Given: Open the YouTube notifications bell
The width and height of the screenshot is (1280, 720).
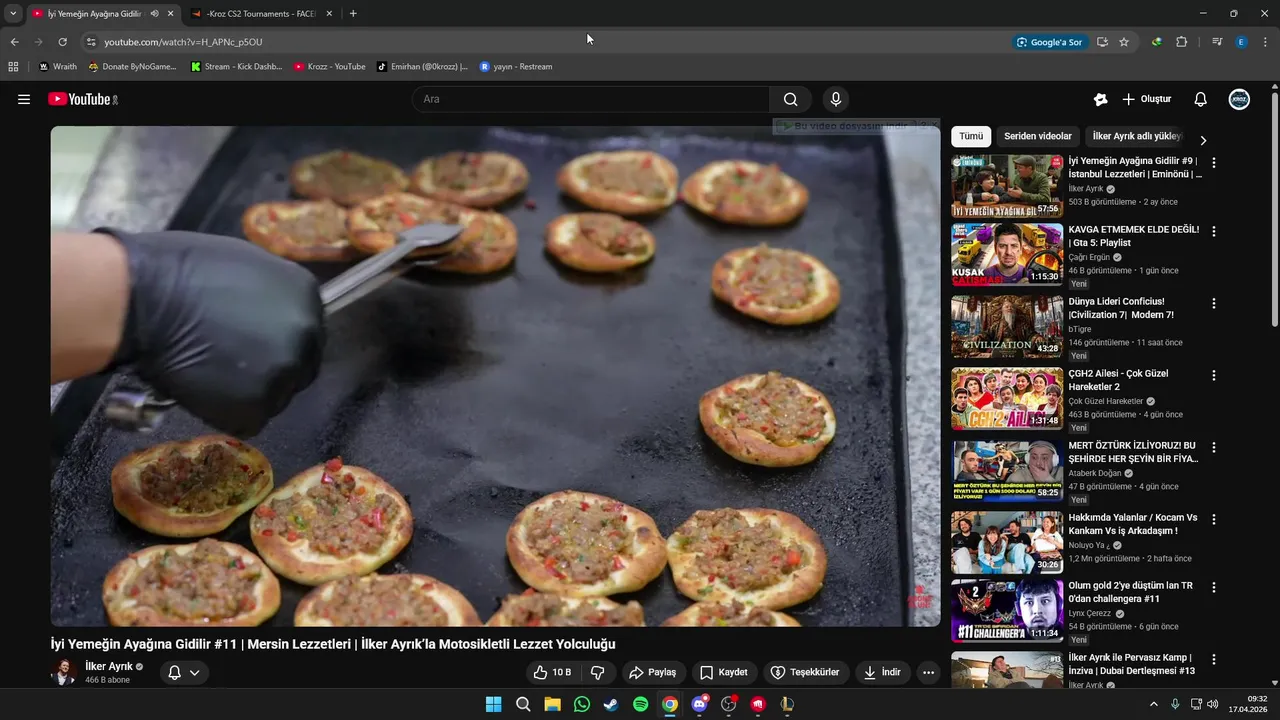Looking at the screenshot, I should (1201, 99).
